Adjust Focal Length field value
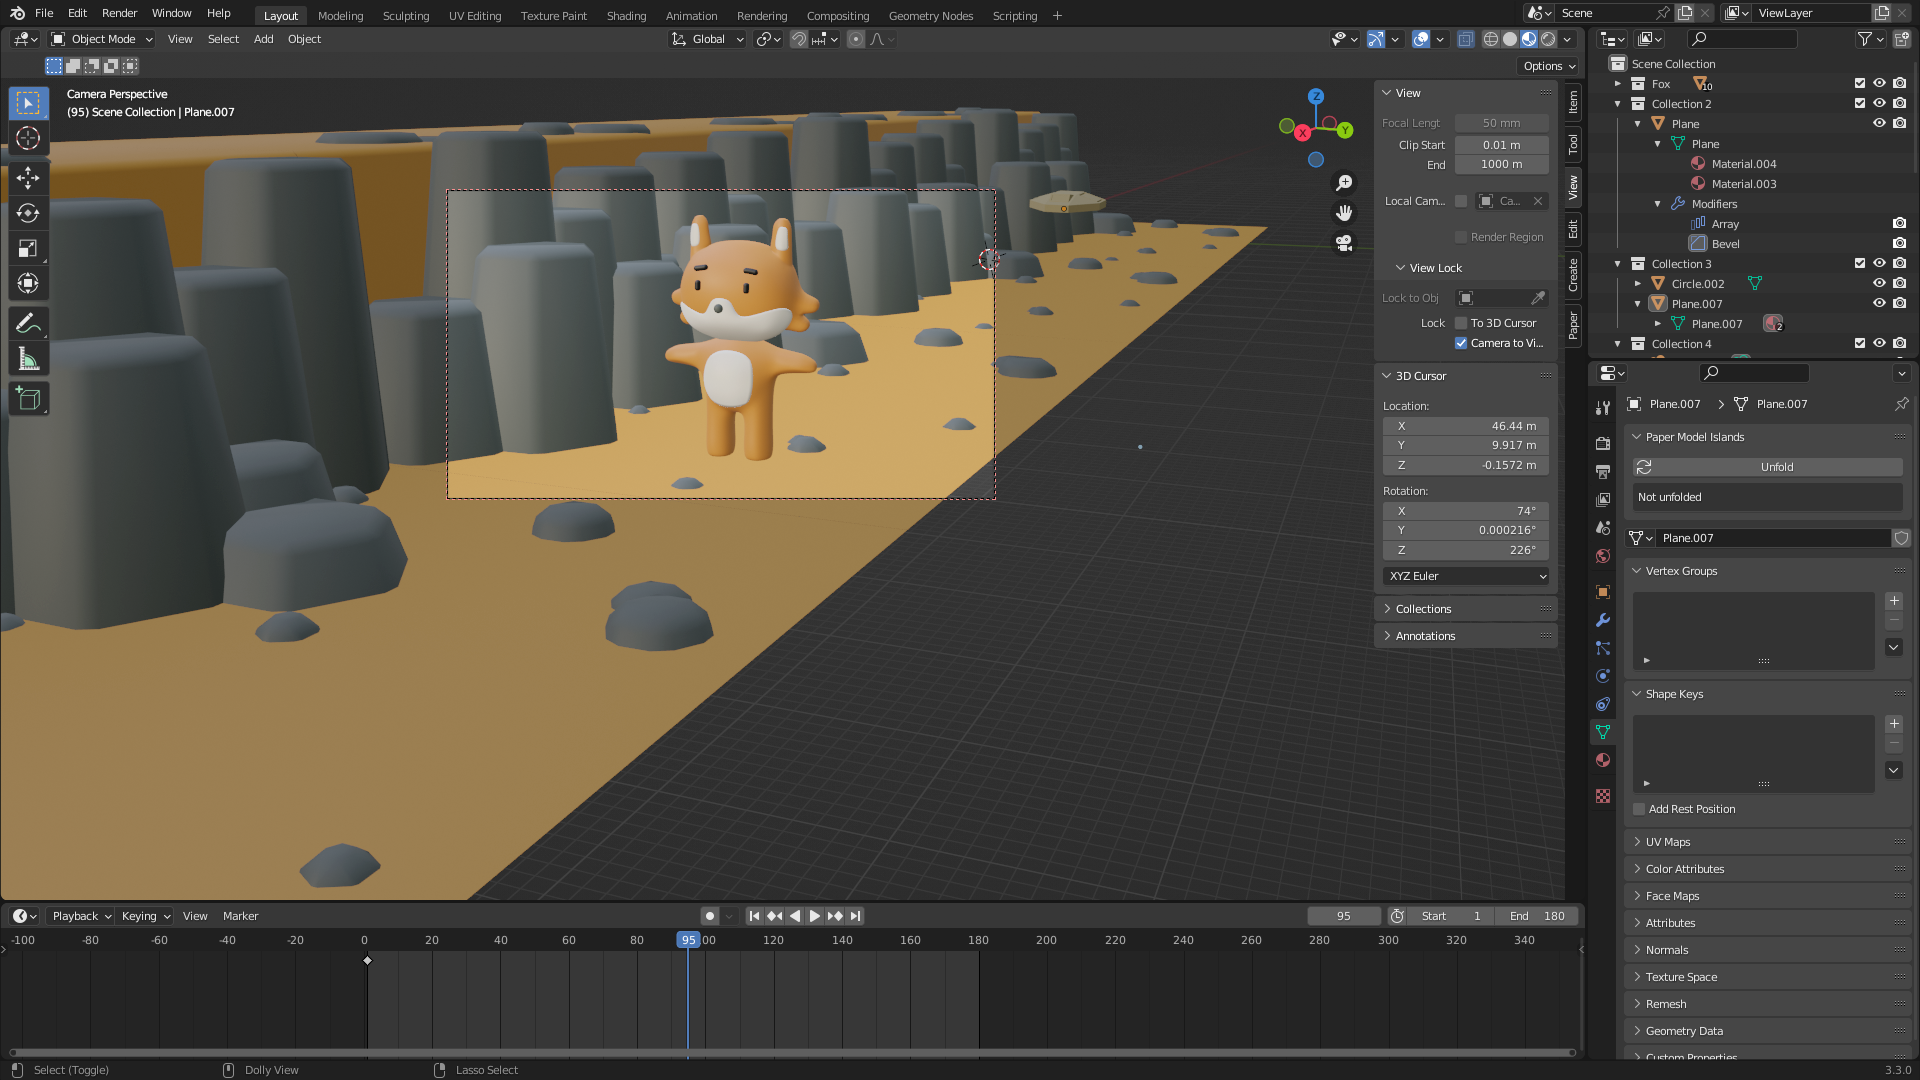 click(1501, 123)
